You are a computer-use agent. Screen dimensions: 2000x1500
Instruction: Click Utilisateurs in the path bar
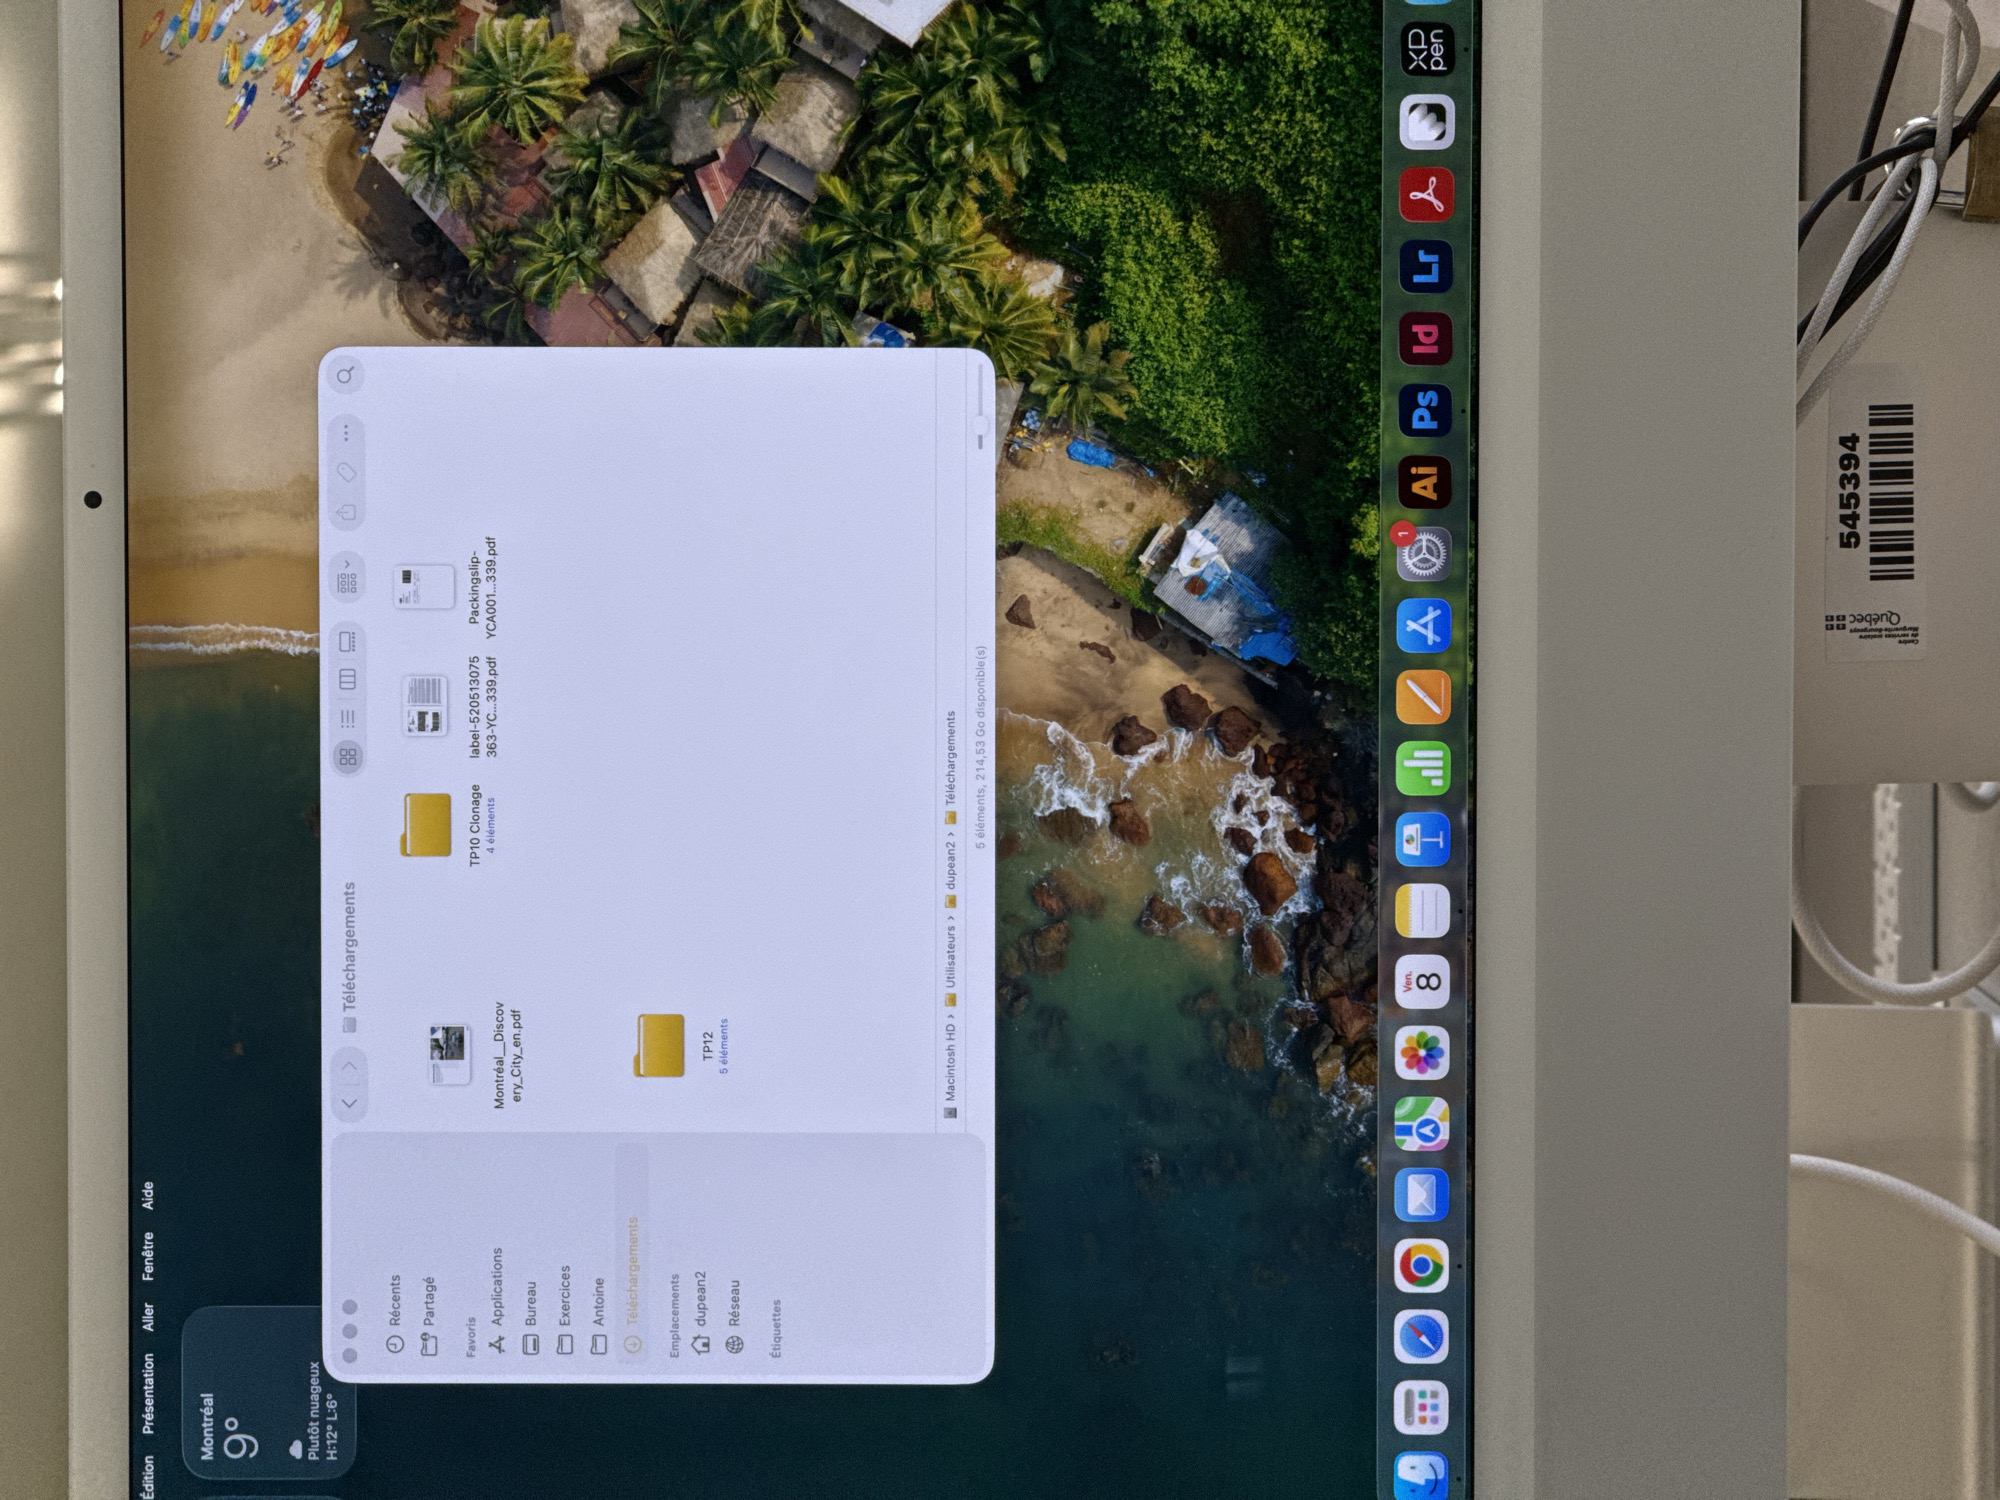coord(950,965)
